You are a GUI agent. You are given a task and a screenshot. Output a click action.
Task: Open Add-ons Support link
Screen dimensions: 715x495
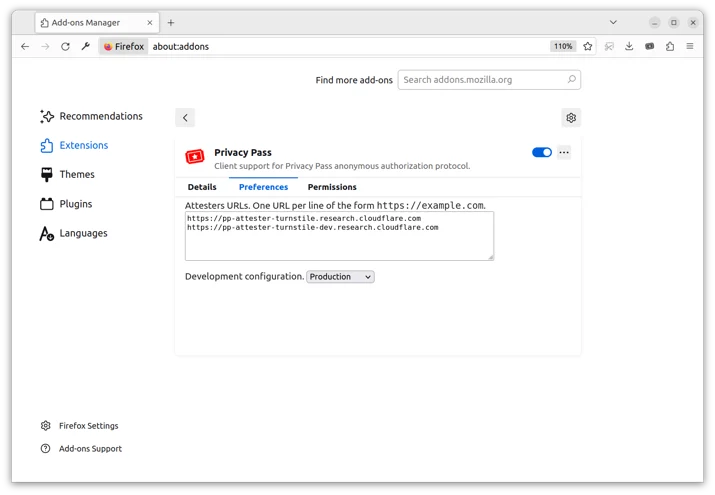pos(81,449)
